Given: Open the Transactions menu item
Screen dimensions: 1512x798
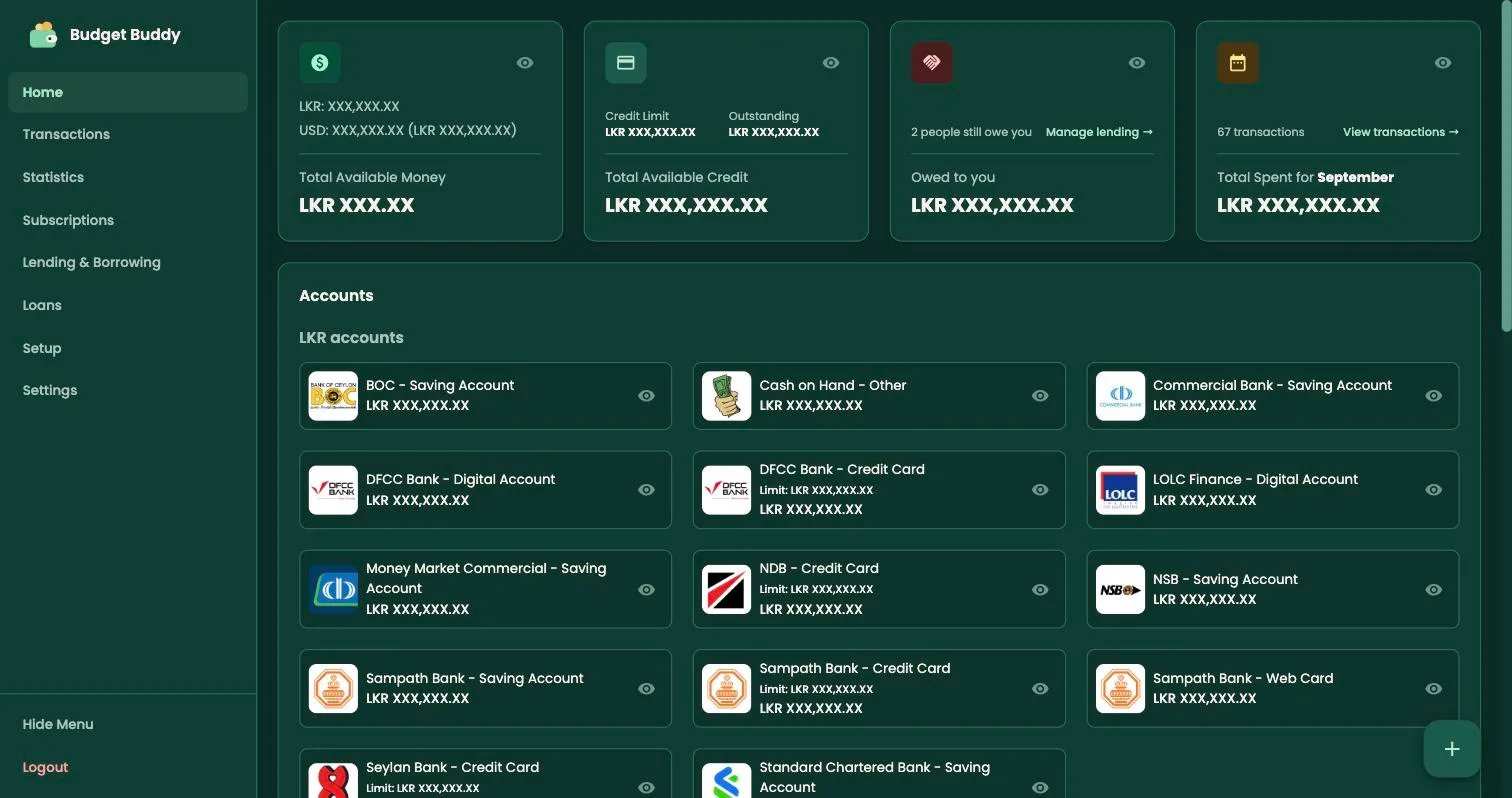Looking at the screenshot, I should pos(128,134).
